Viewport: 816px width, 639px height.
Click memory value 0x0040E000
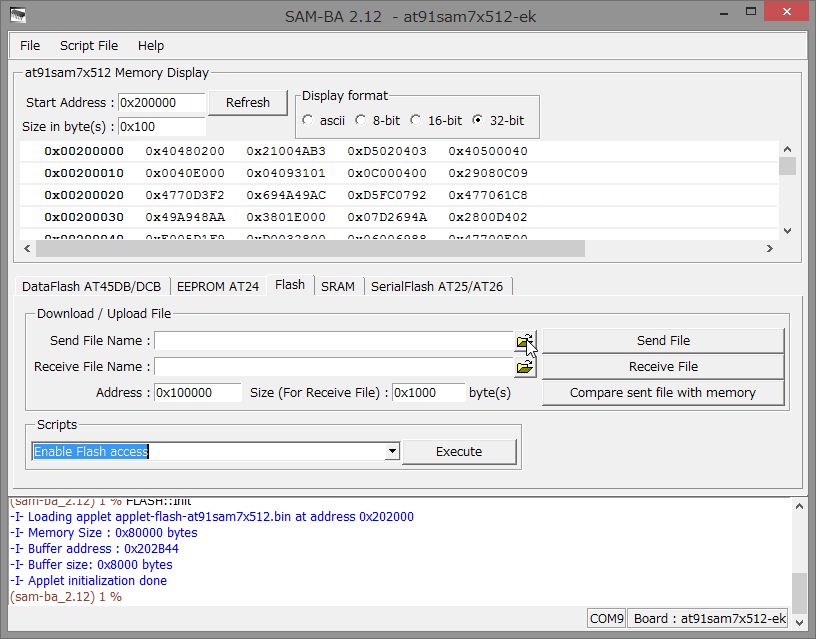pos(185,173)
